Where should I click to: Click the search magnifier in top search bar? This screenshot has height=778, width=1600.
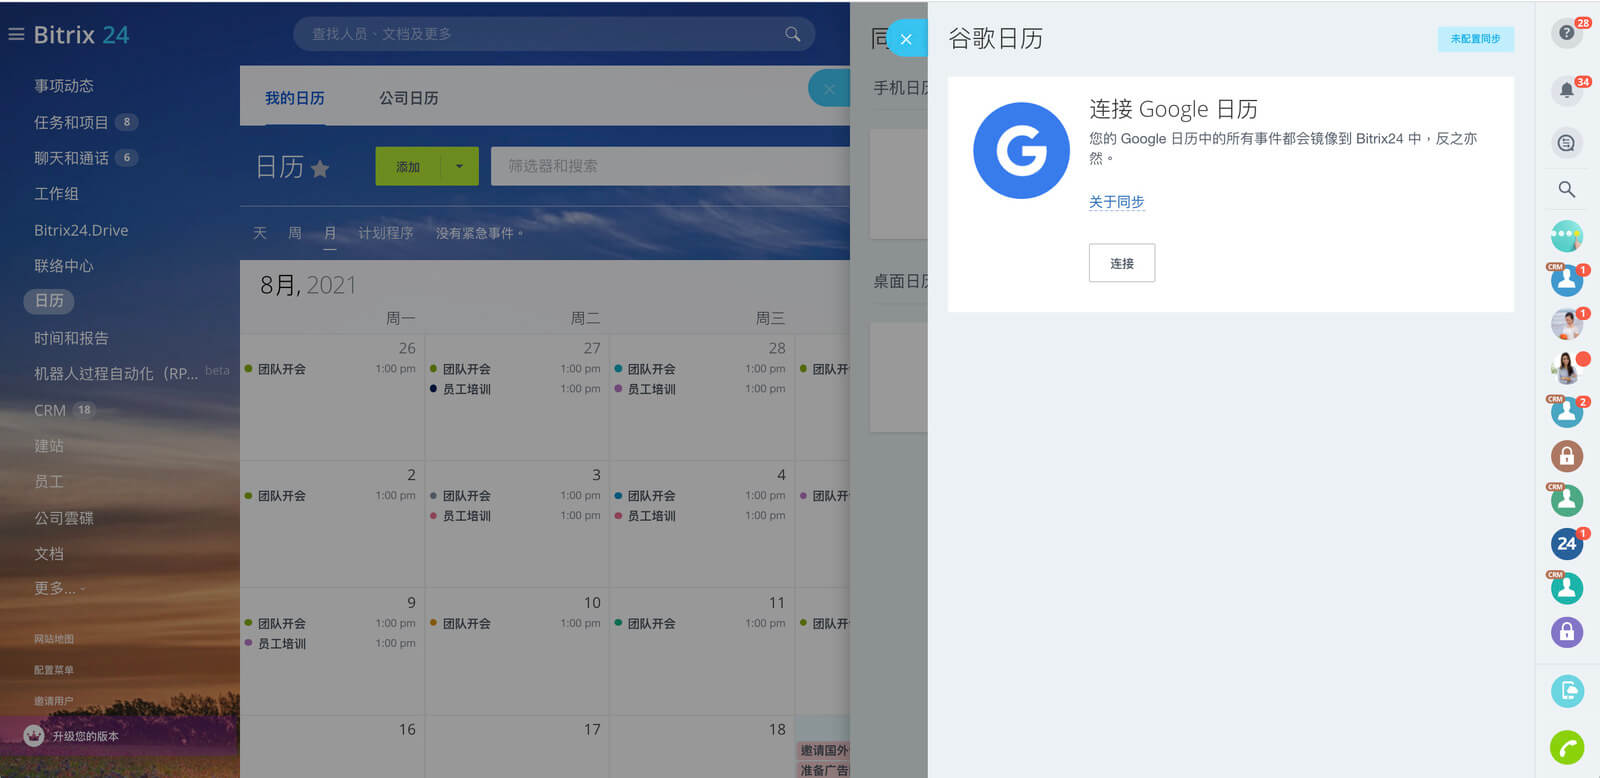792,34
